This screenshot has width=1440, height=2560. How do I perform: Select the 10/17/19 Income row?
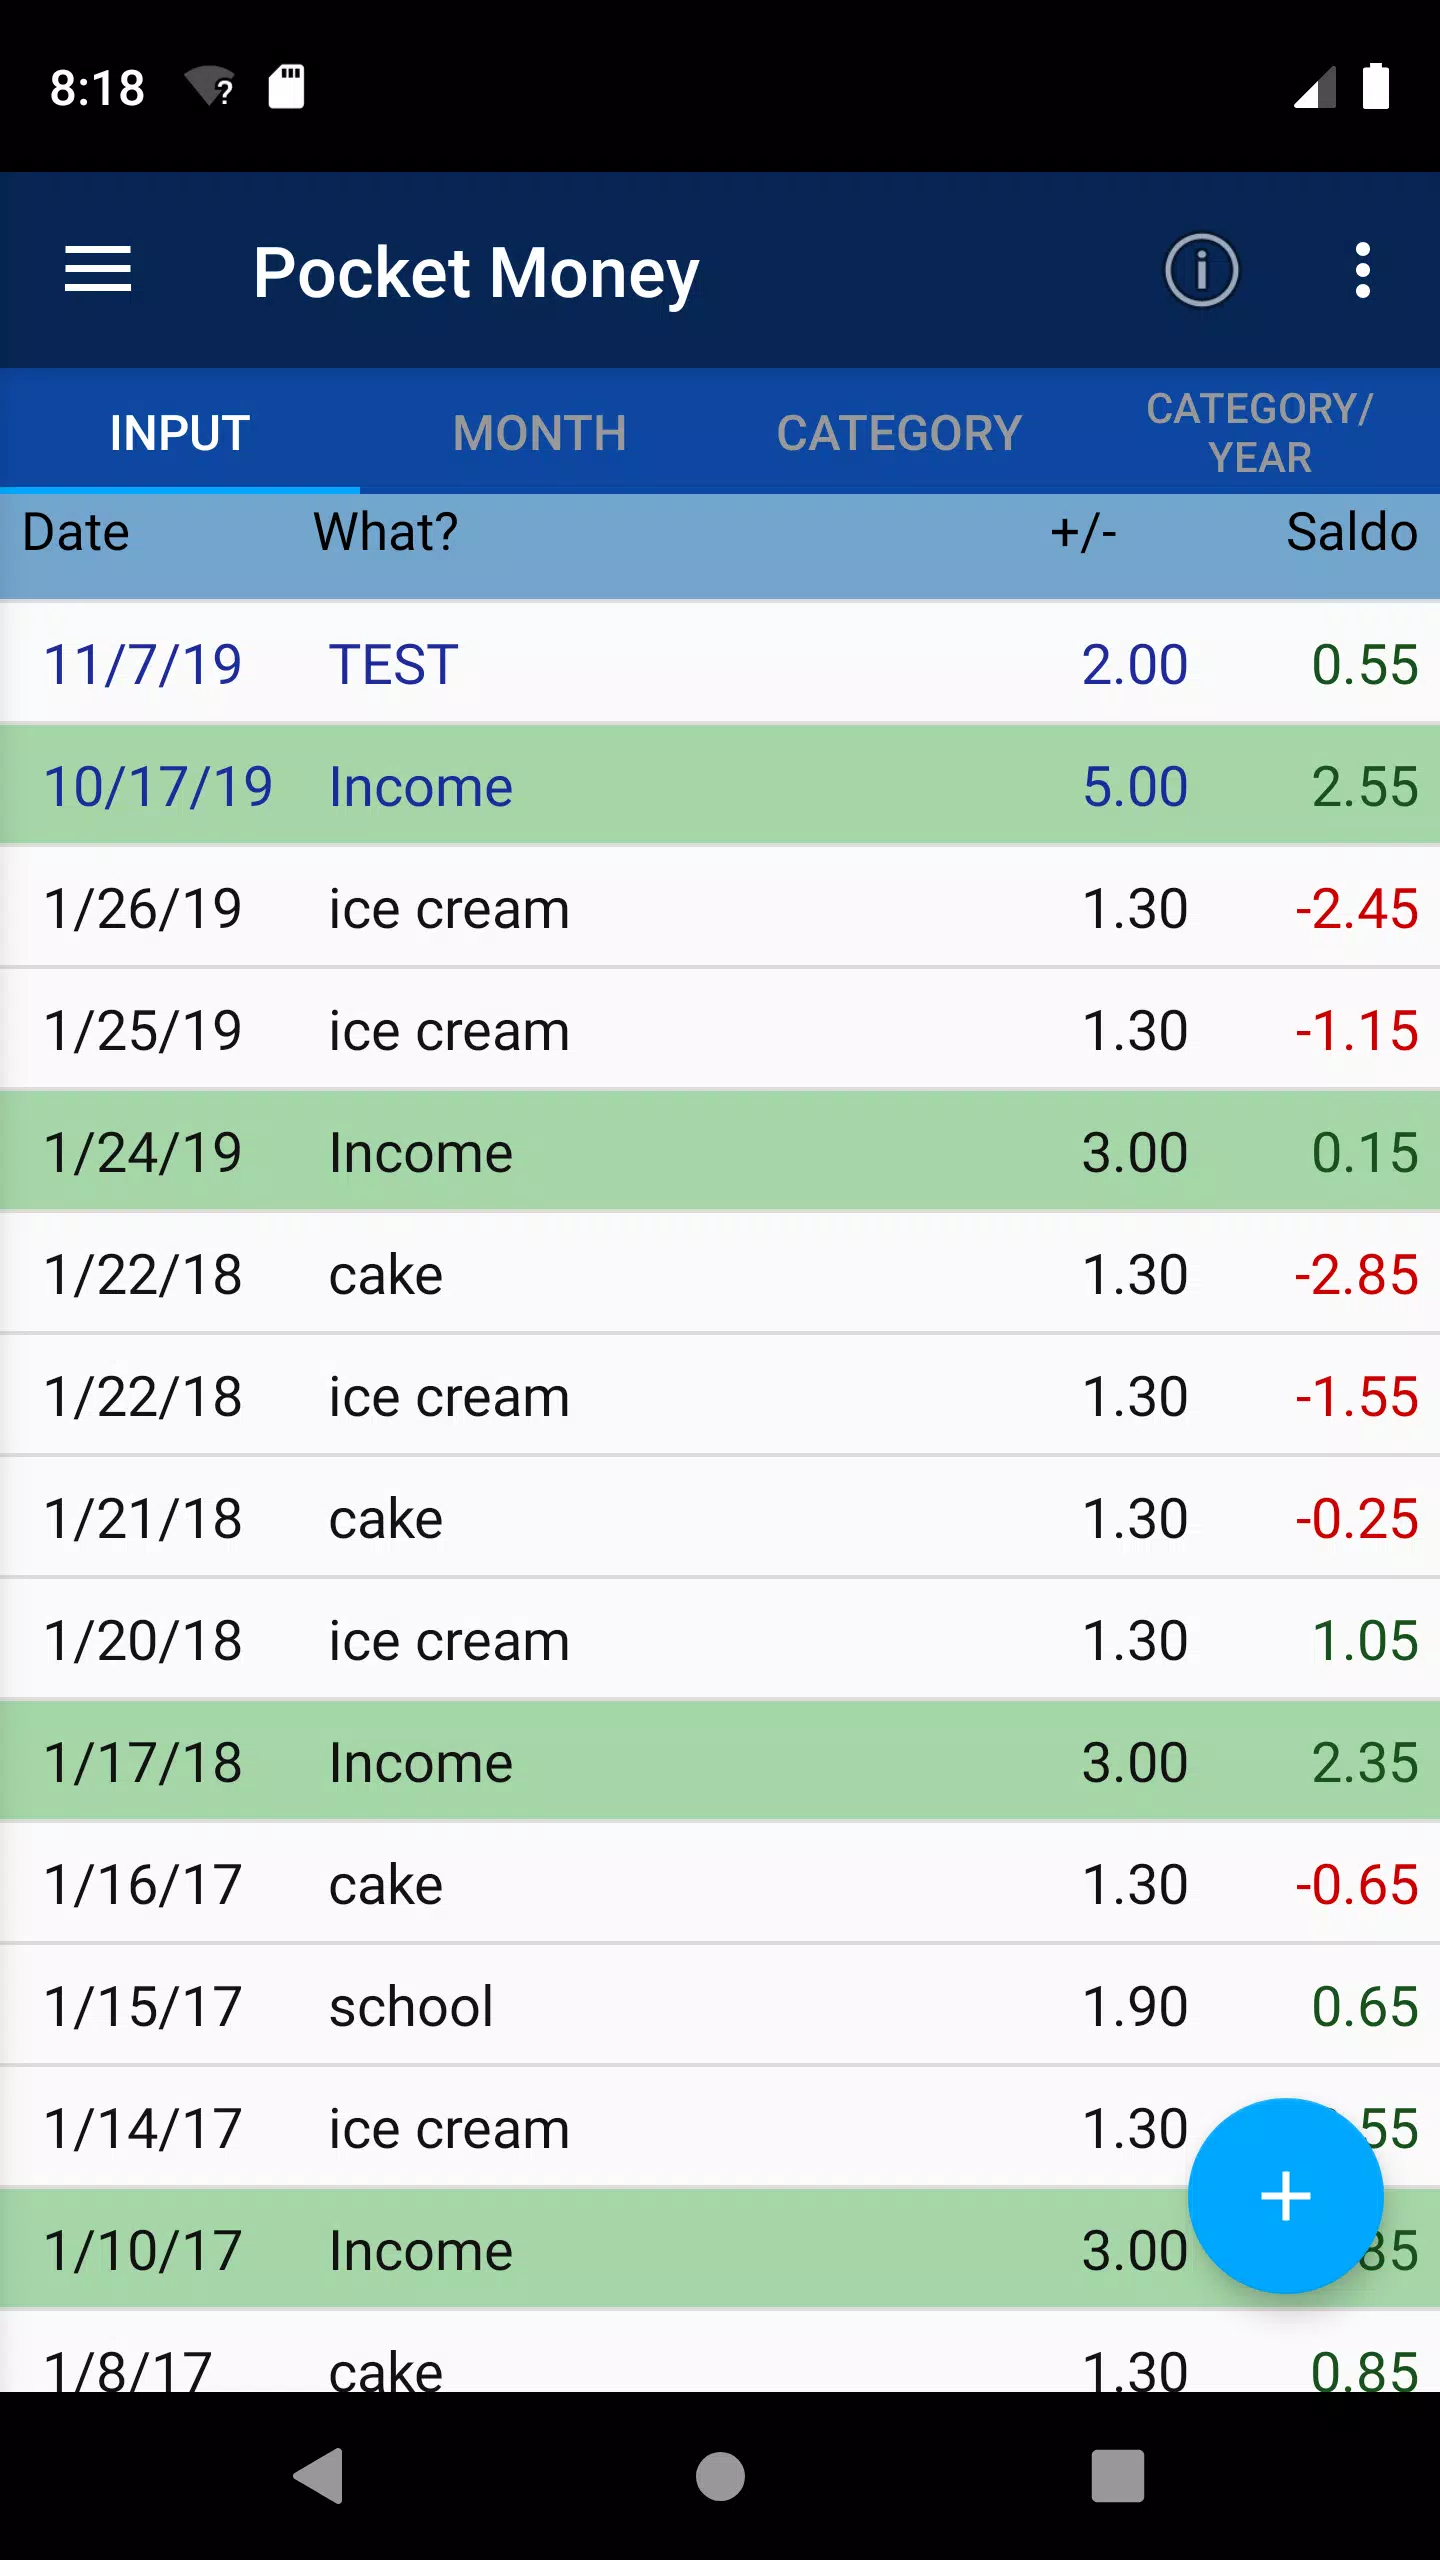pos(720,786)
